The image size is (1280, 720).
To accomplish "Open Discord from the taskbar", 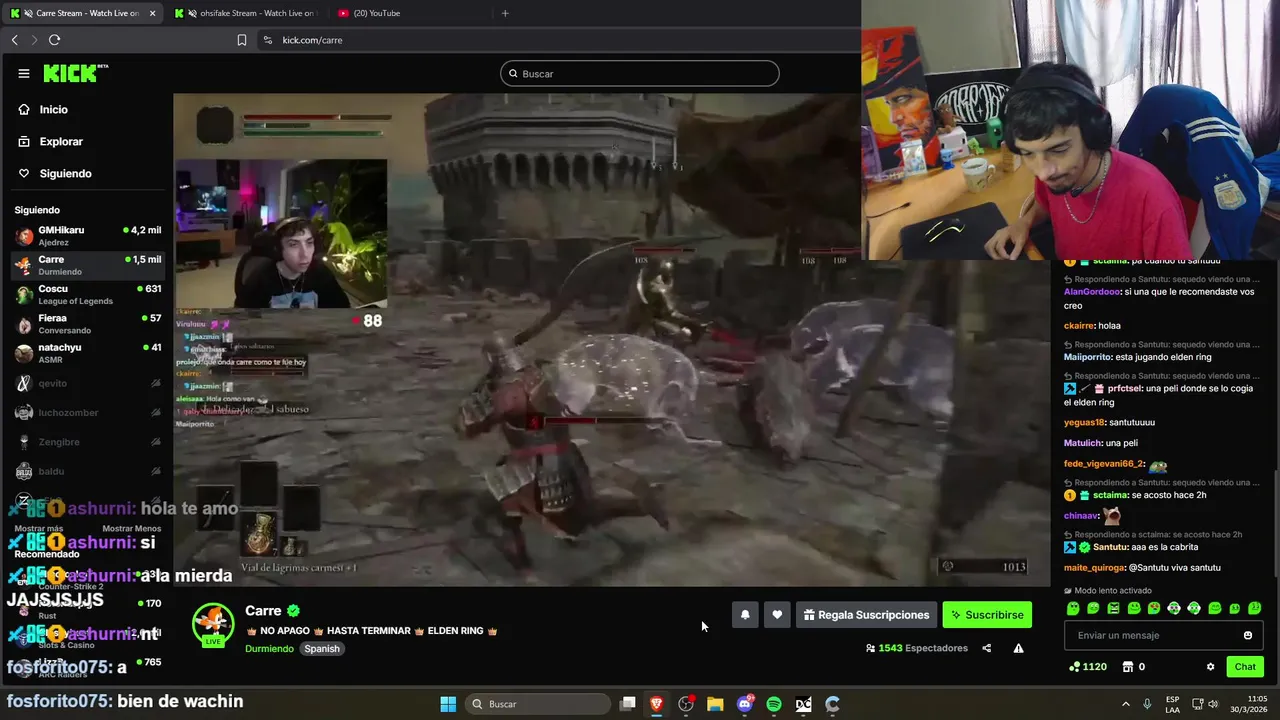I will pos(745,704).
